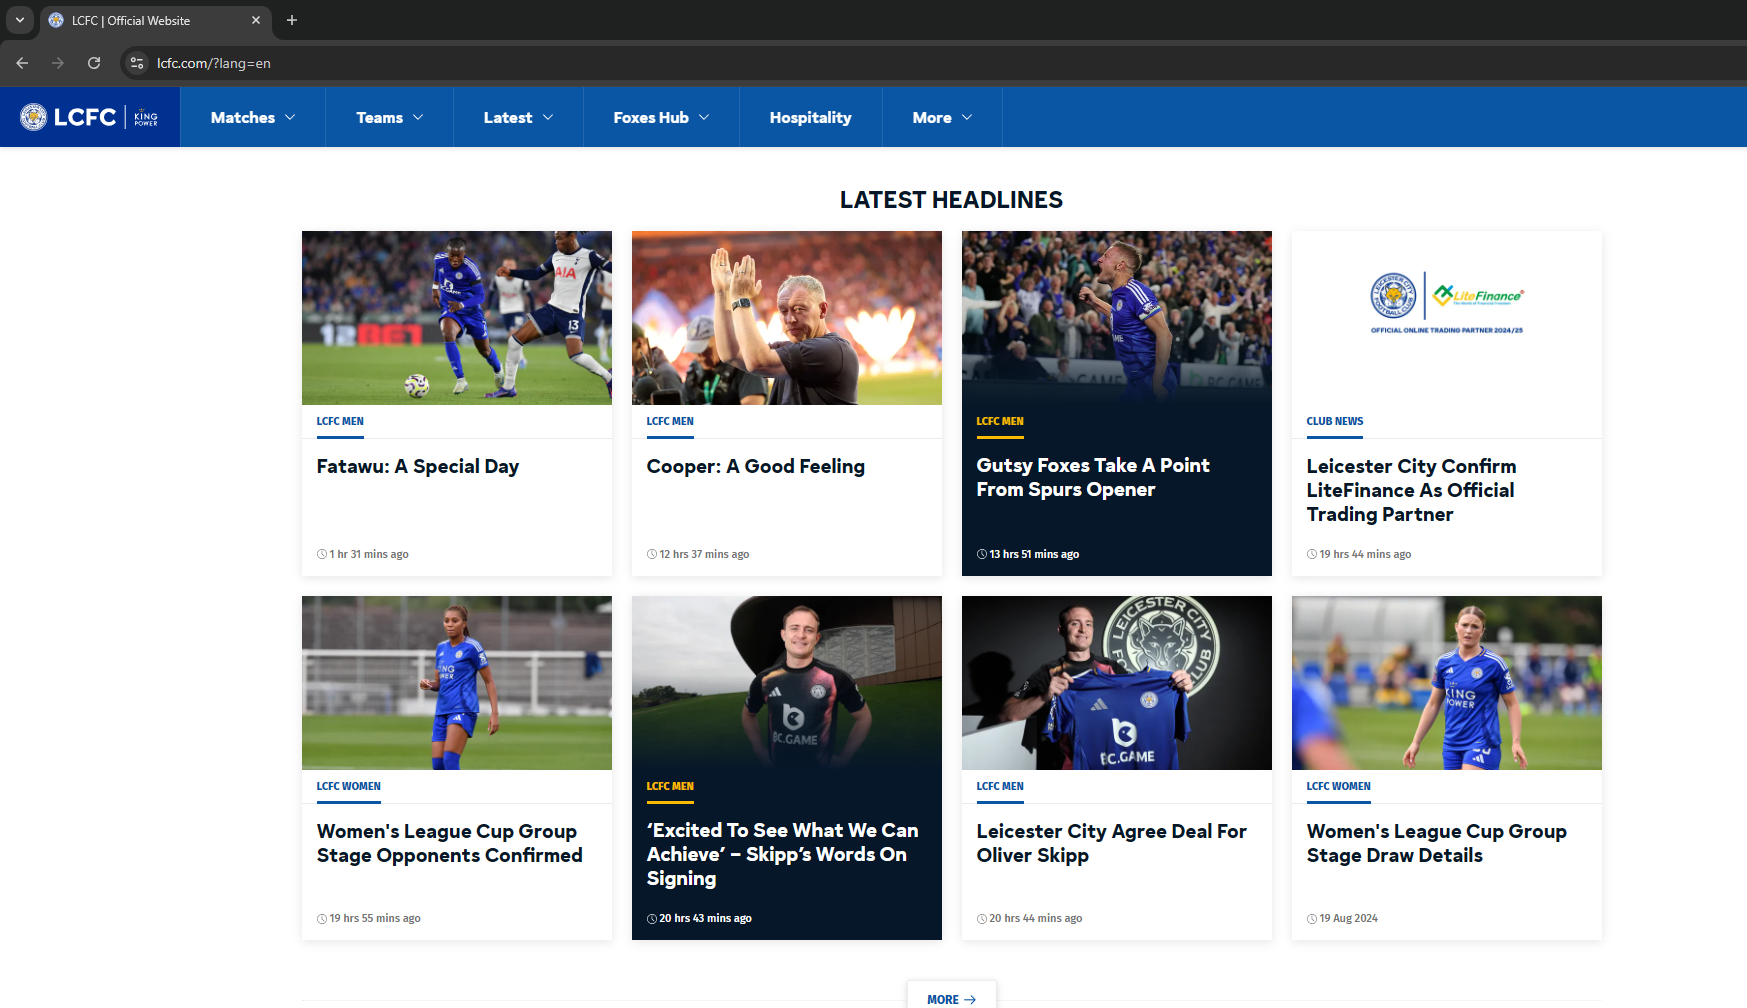Screen dimensions: 1747x1008
Task: Reload the page with refresh icon
Action: click(94, 63)
